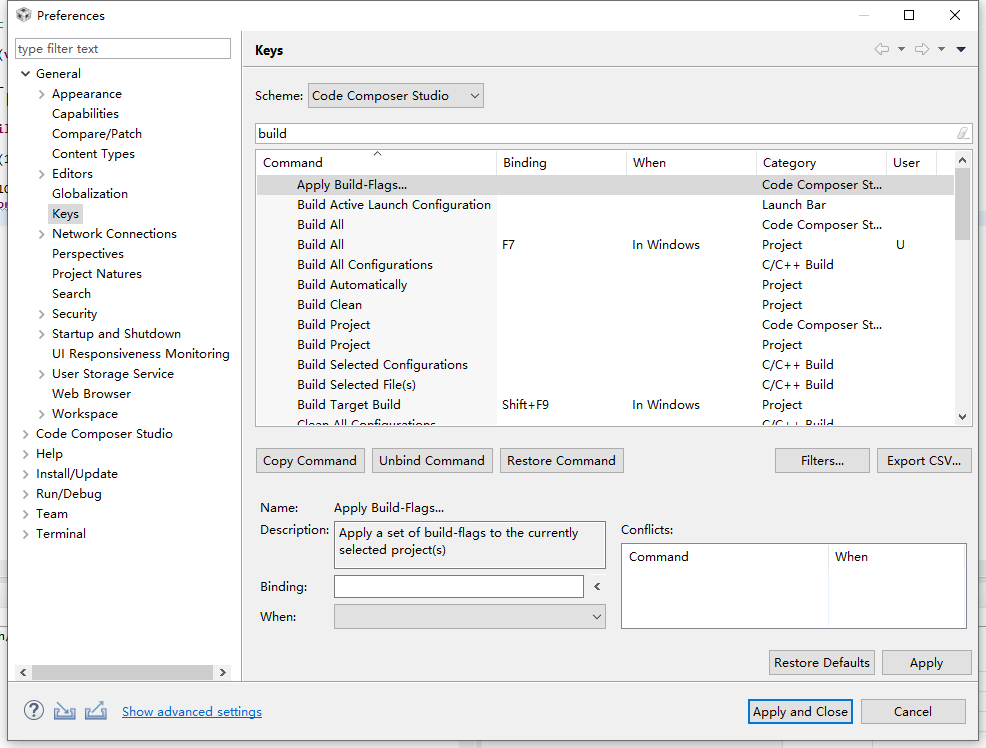Select Build Active Launch Configuration row
This screenshot has height=748, width=986.
pos(605,205)
